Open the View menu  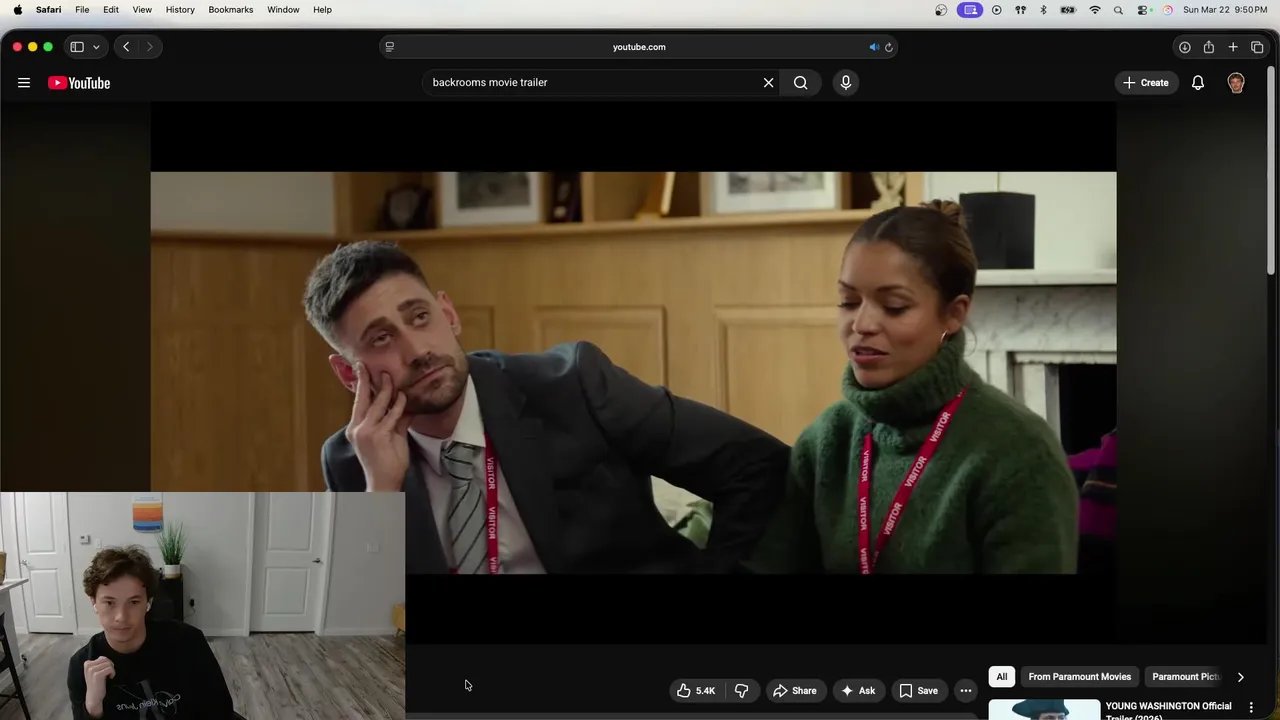click(142, 10)
